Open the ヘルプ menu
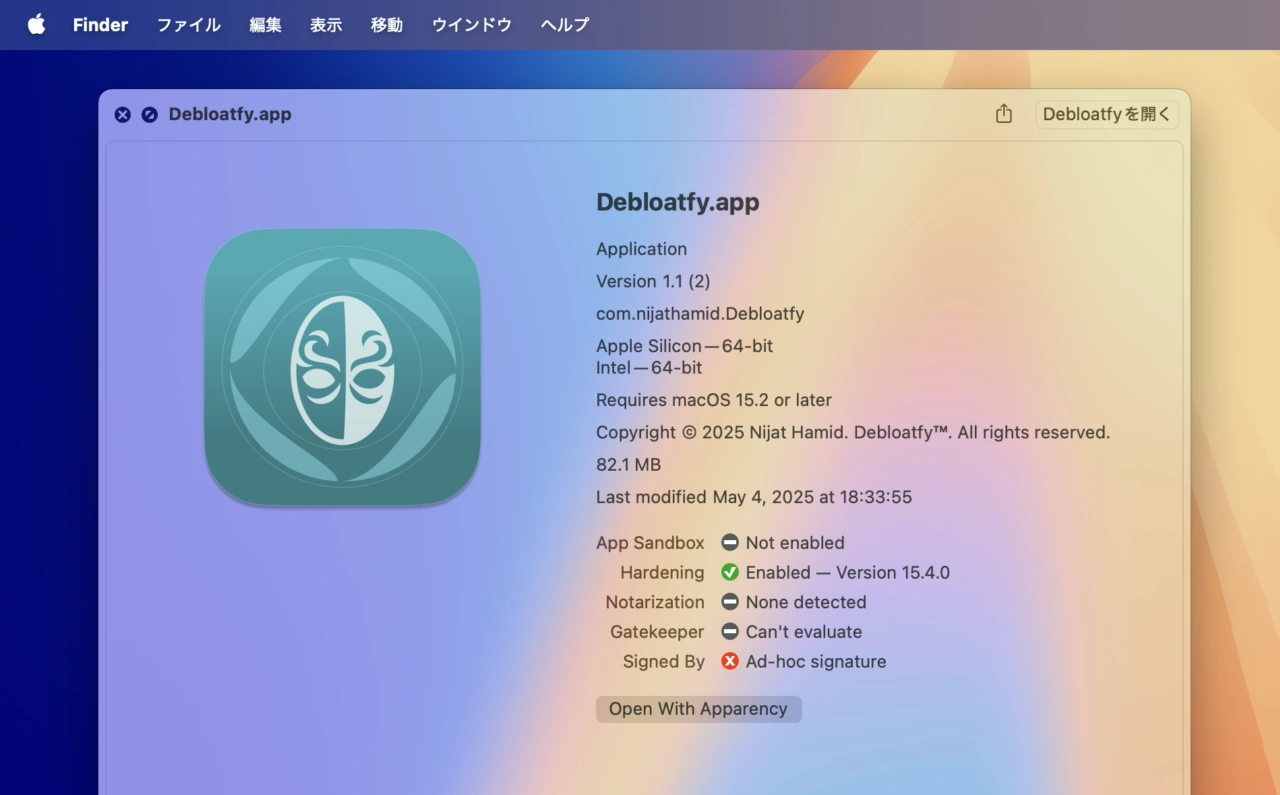 point(565,25)
